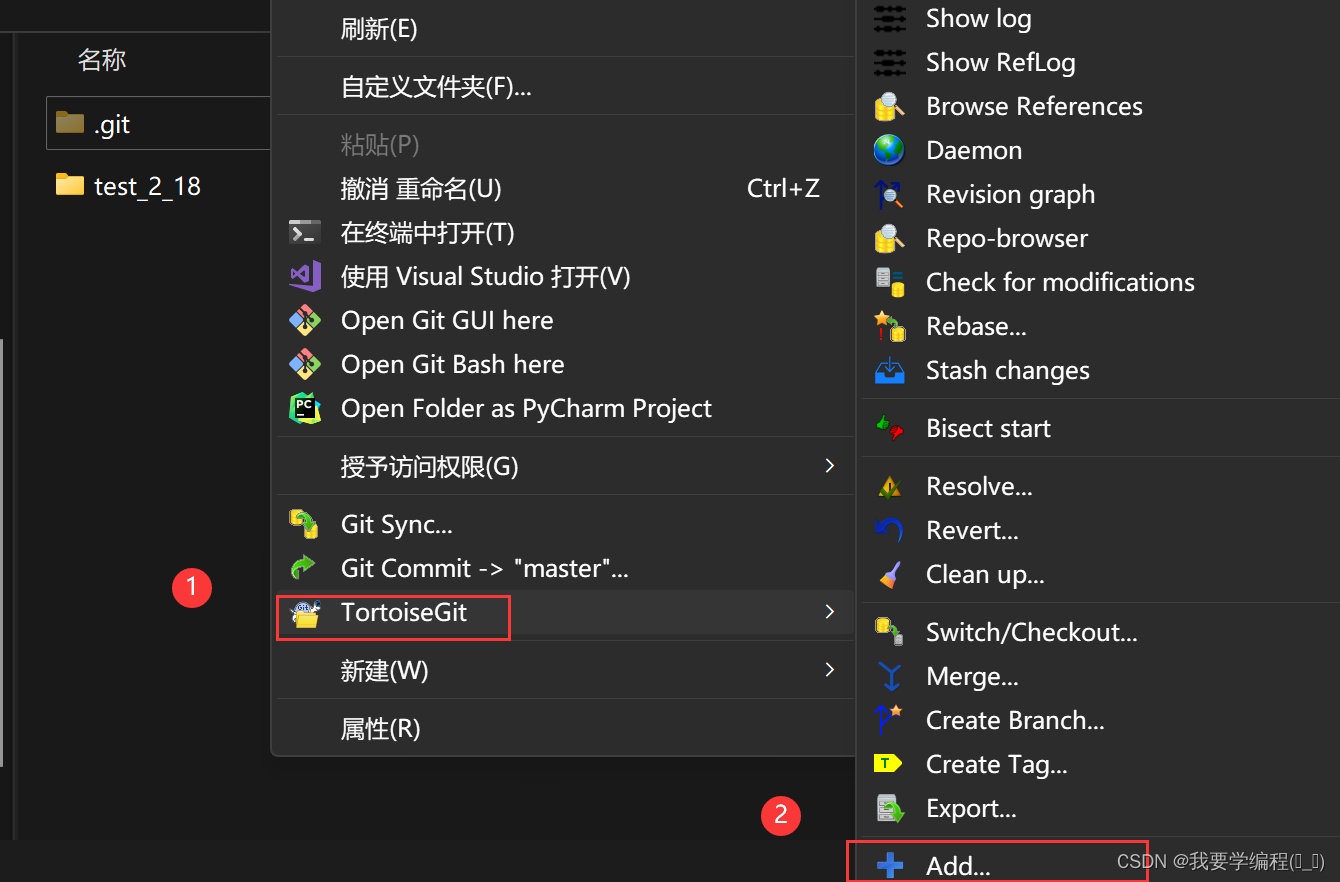Click the Show log icon

point(889,18)
